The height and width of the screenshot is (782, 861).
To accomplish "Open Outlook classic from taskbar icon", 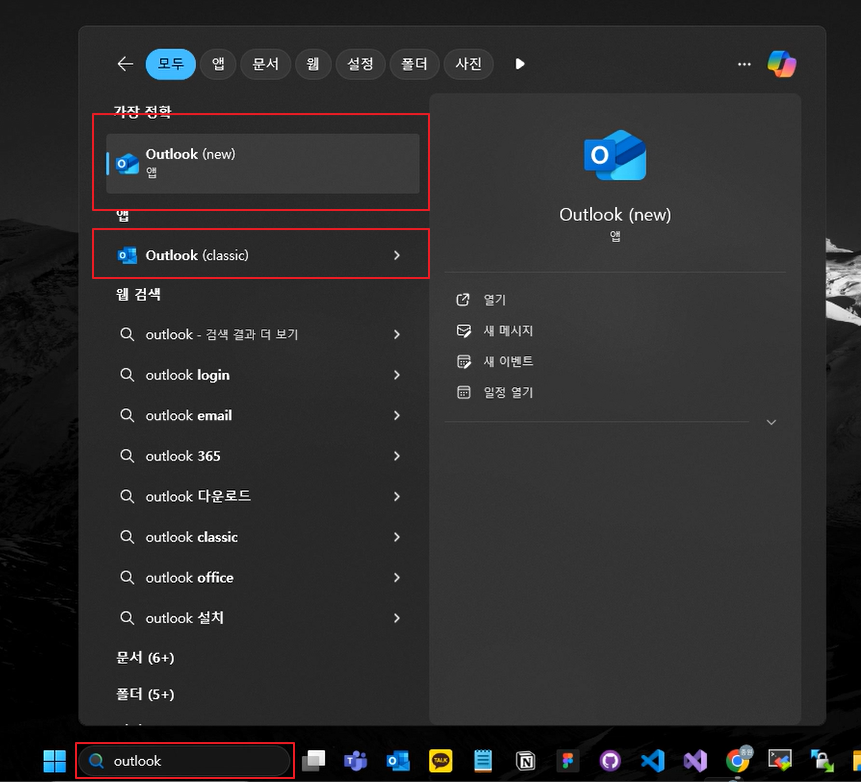I will (398, 761).
